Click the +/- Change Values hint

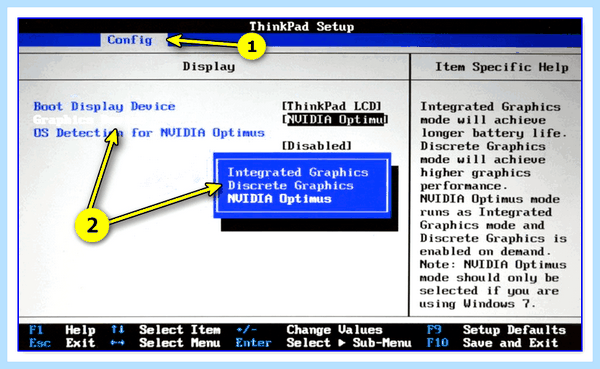click(x=309, y=330)
